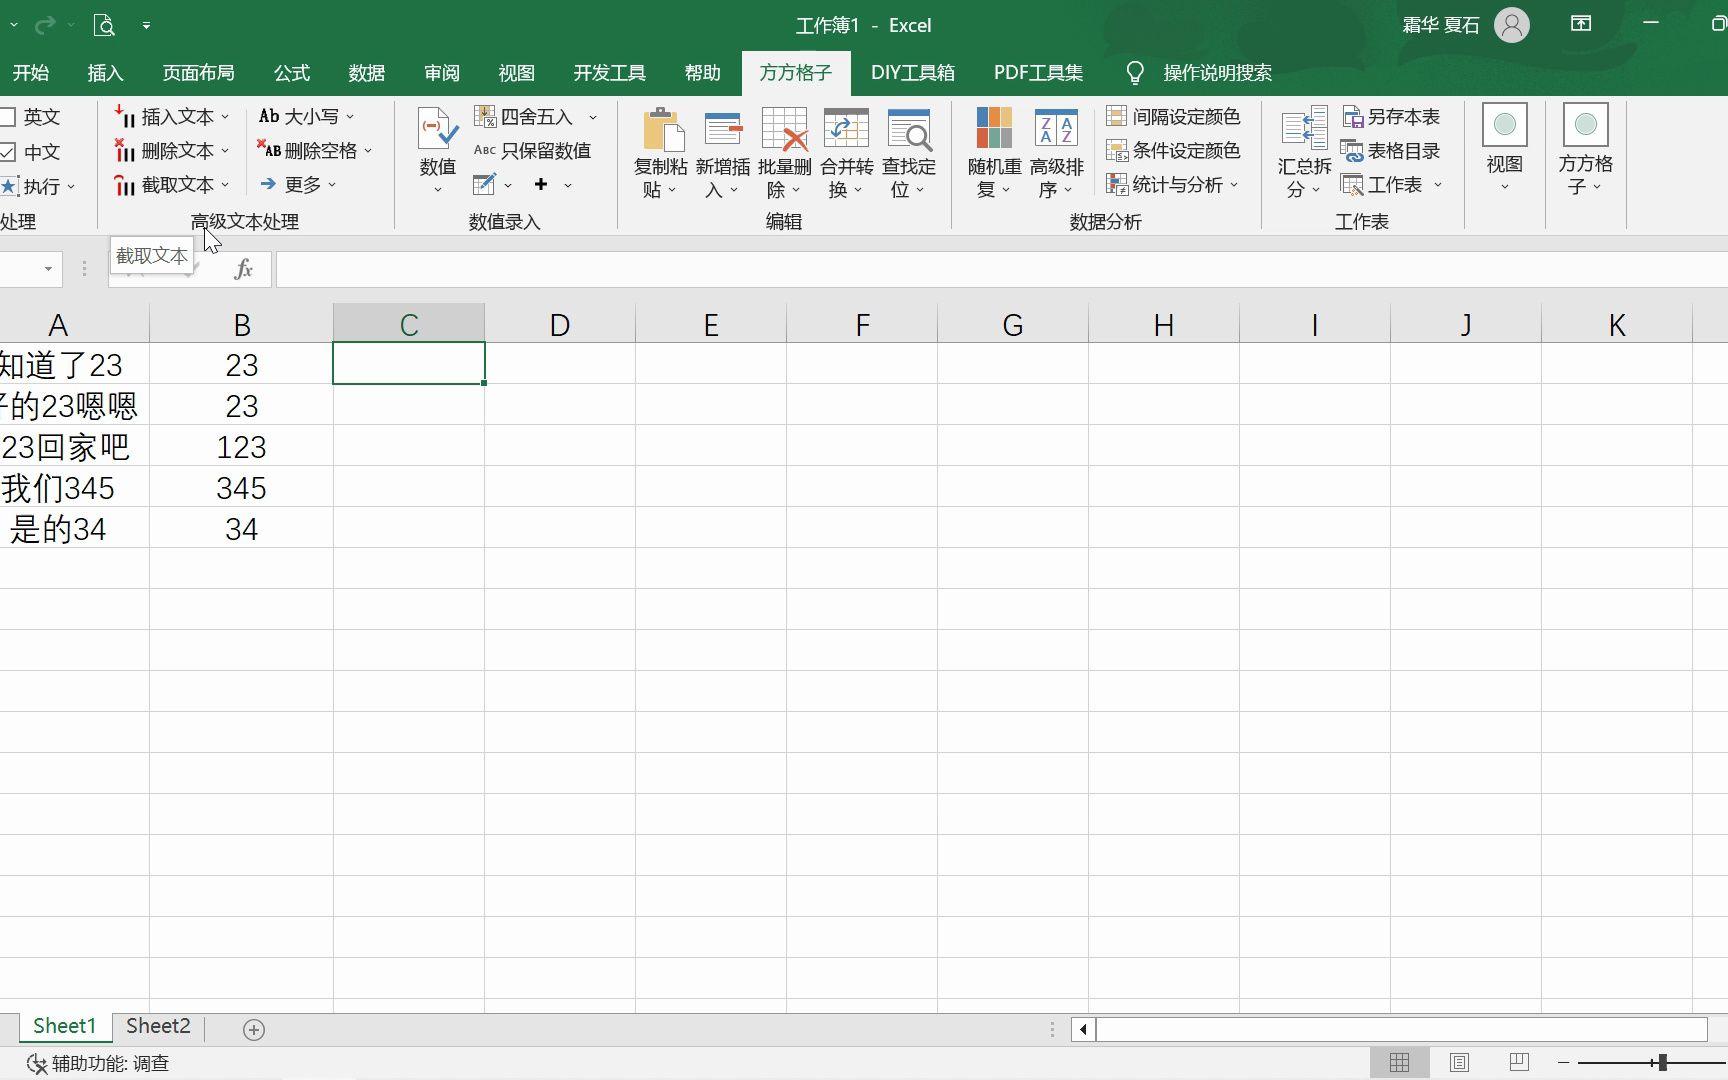Viewport: 1728px width, 1080px height.
Task: Click the formula bar input field
Action: [x=1002, y=269]
